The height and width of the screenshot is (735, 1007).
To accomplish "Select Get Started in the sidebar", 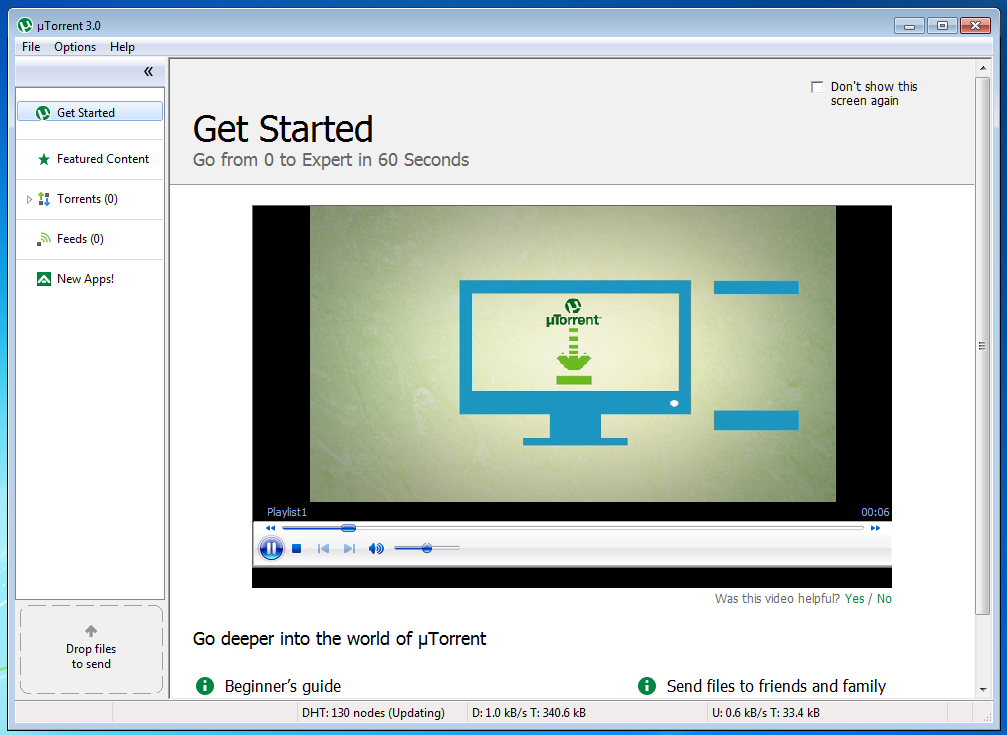I will tap(90, 112).
